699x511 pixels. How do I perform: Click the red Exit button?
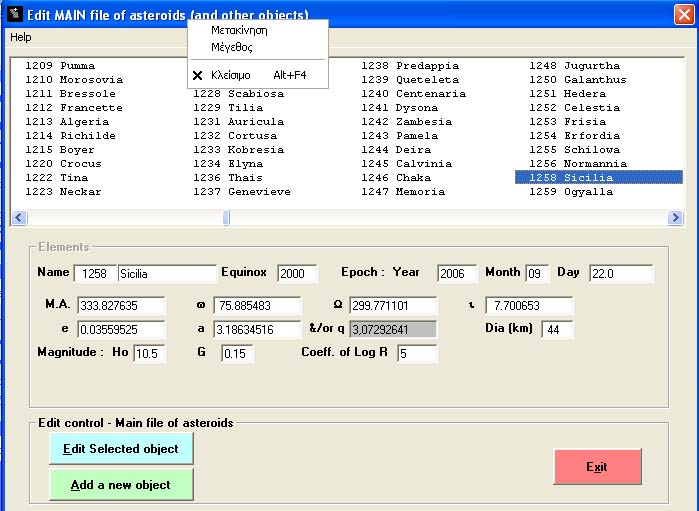tap(597, 466)
